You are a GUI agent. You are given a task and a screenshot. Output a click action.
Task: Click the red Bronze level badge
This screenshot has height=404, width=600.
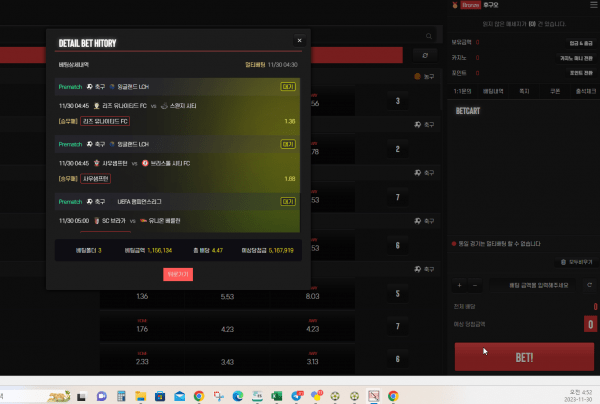[x=470, y=5]
